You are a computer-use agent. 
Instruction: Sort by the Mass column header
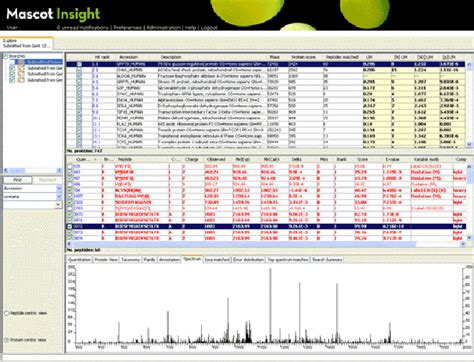[x=274, y=57]
